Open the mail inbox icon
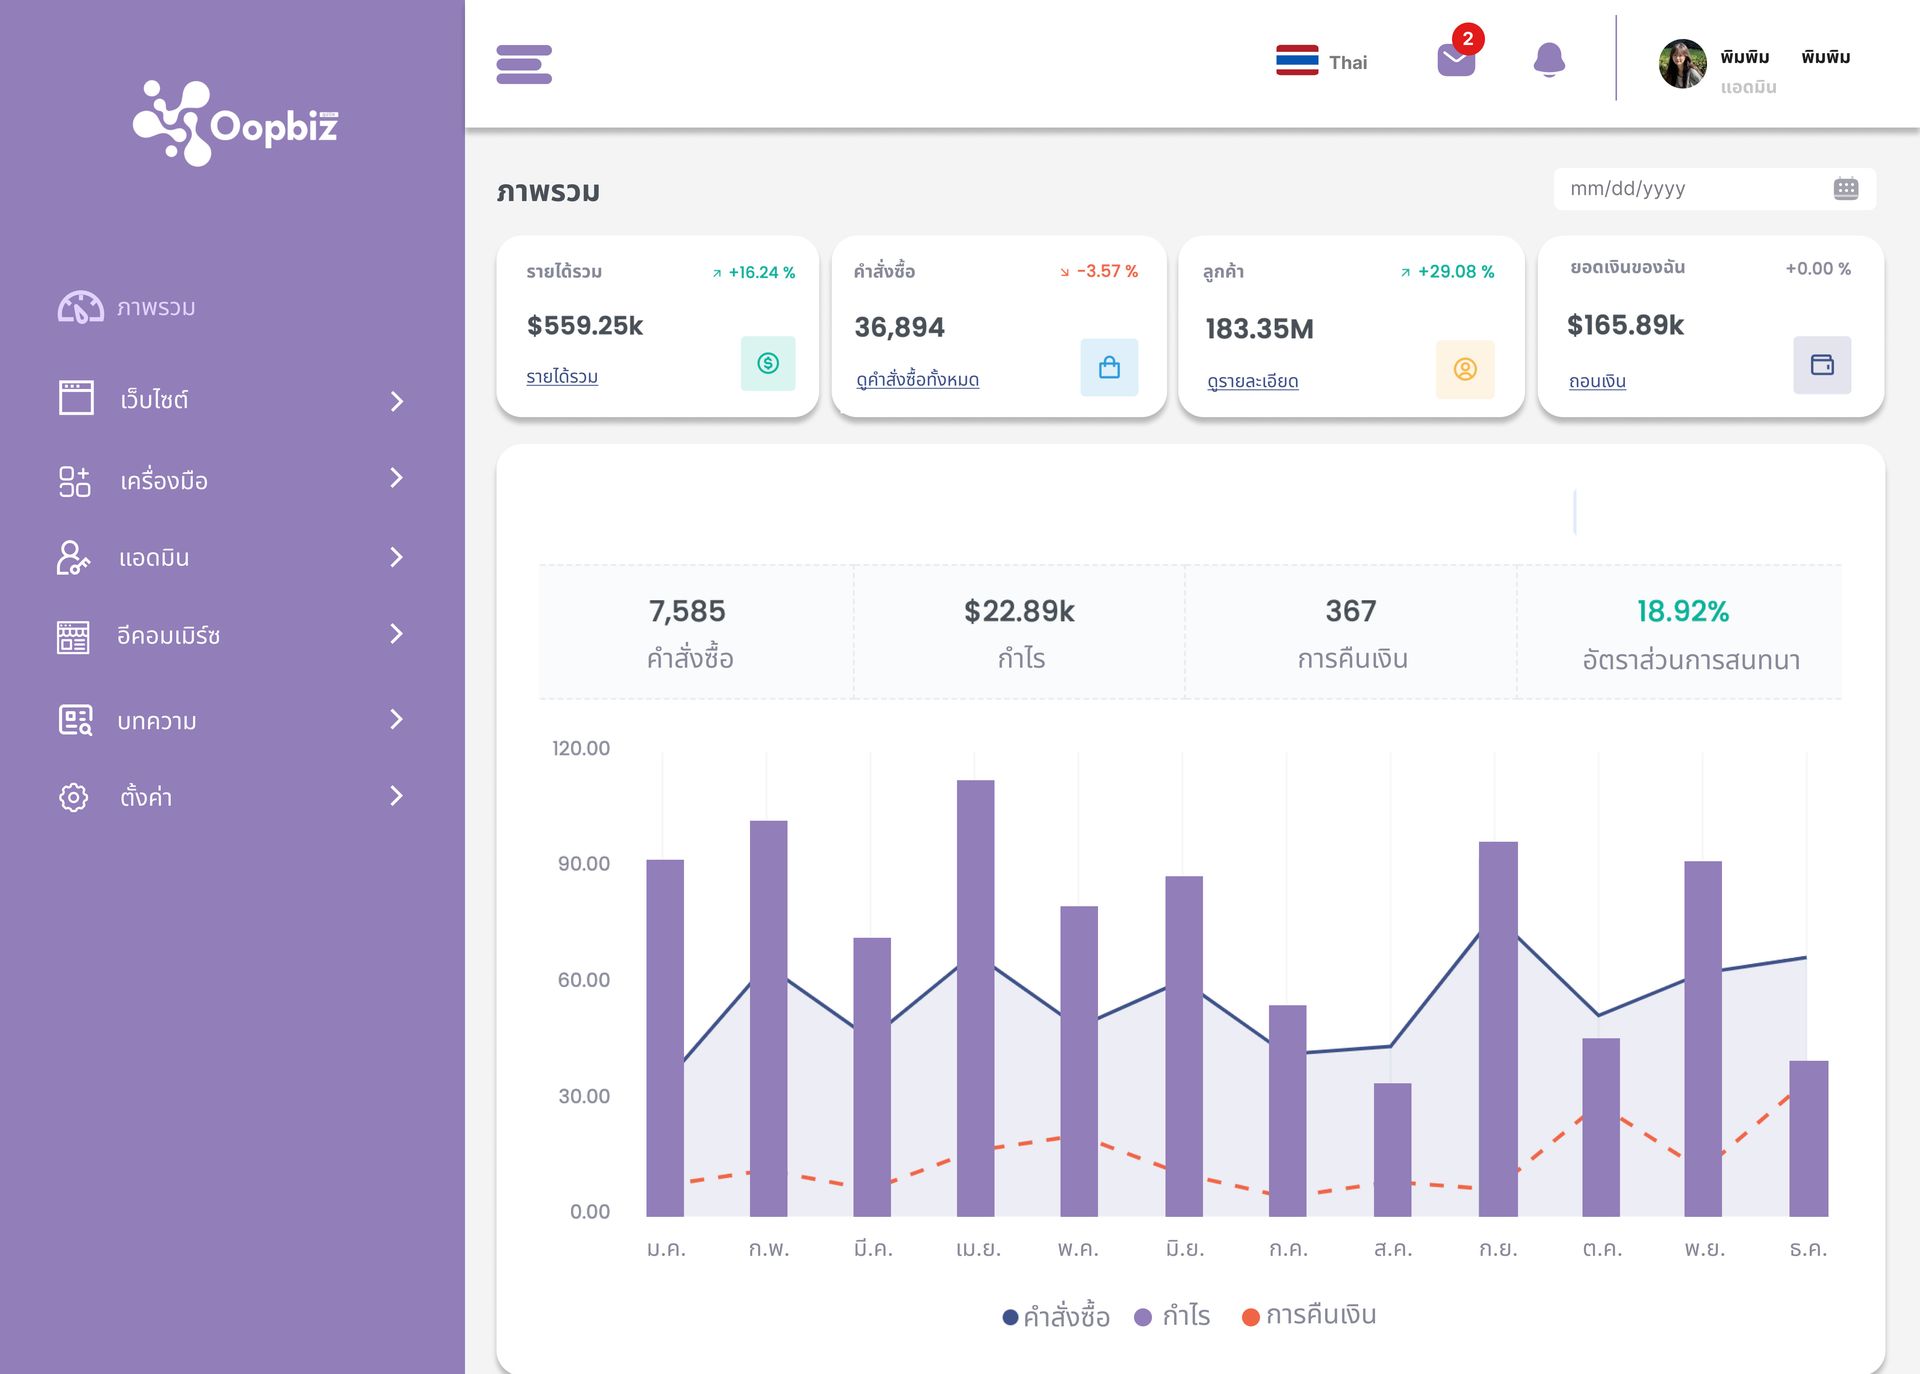Image resolution: width=1920 pixels, height=1374 pixels. (1455, 60)
